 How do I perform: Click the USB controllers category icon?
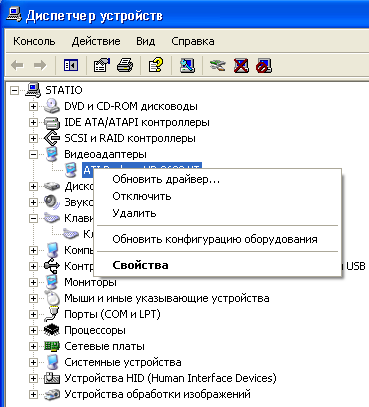(x=52, y=266)
